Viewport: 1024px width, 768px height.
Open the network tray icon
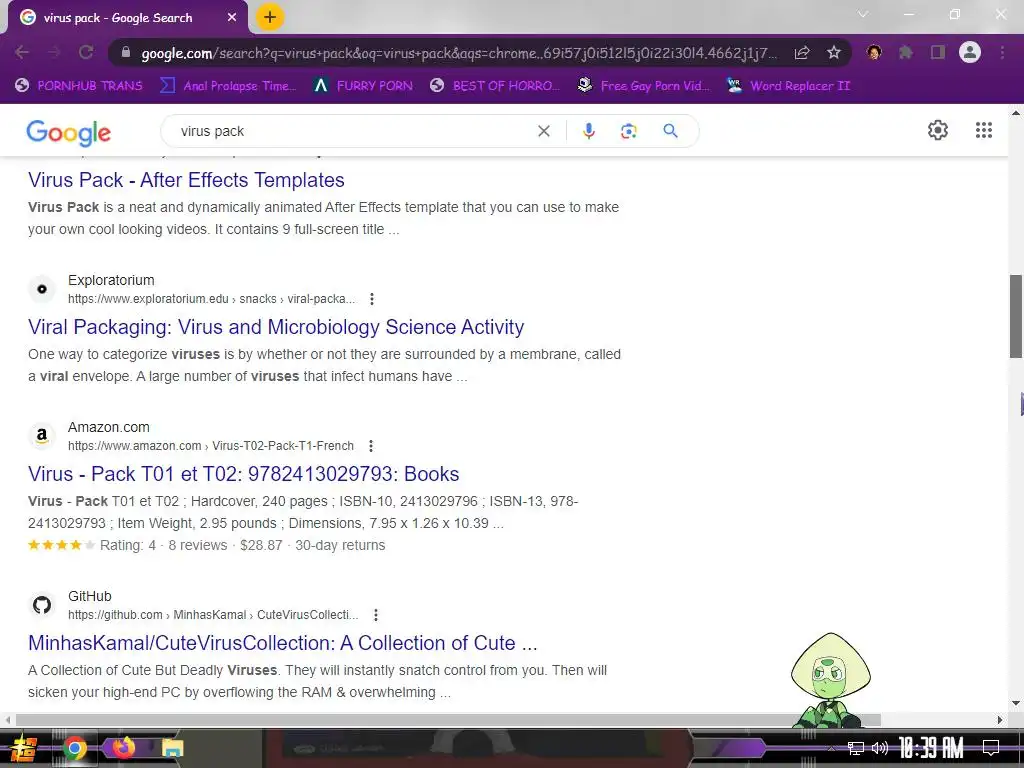point(856,748)
